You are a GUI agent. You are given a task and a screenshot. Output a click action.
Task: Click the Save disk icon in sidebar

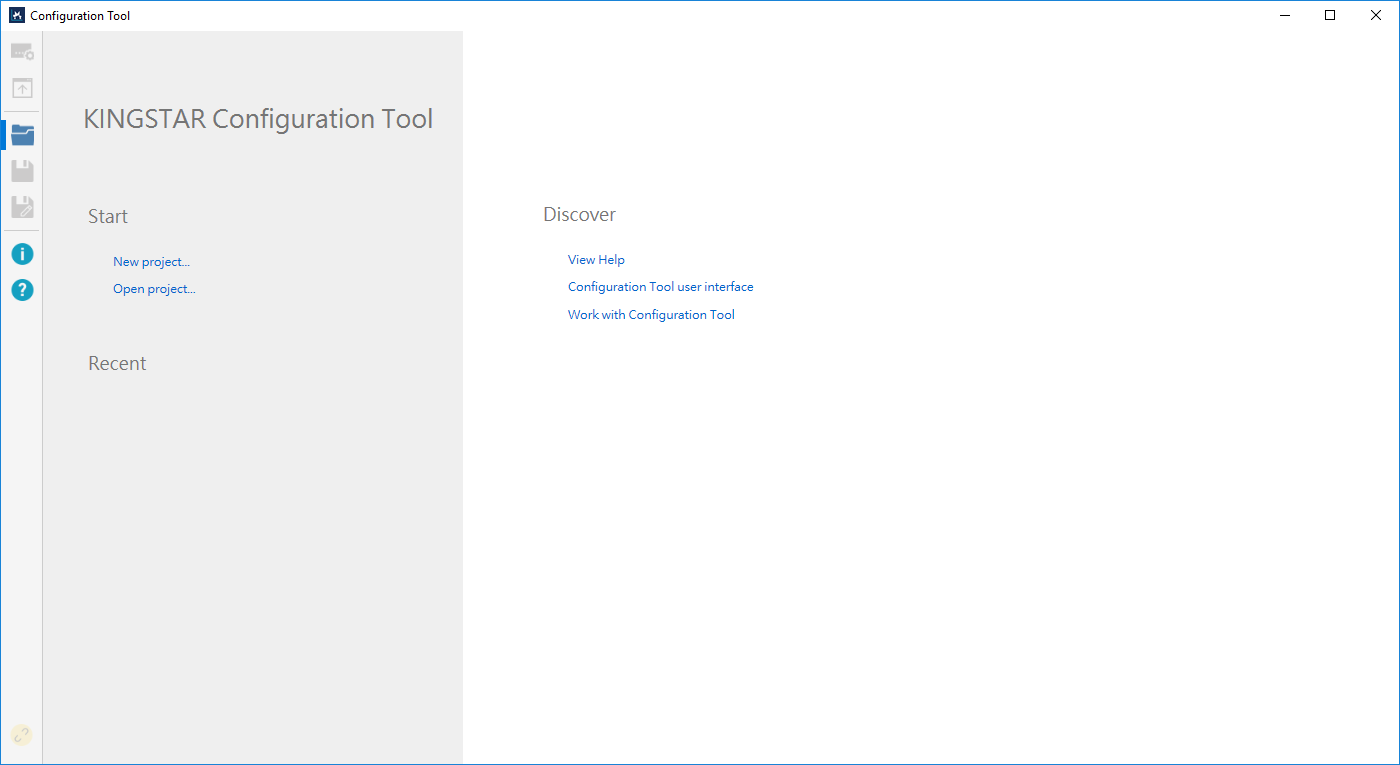pyautogui.click(x=22, y=171)
